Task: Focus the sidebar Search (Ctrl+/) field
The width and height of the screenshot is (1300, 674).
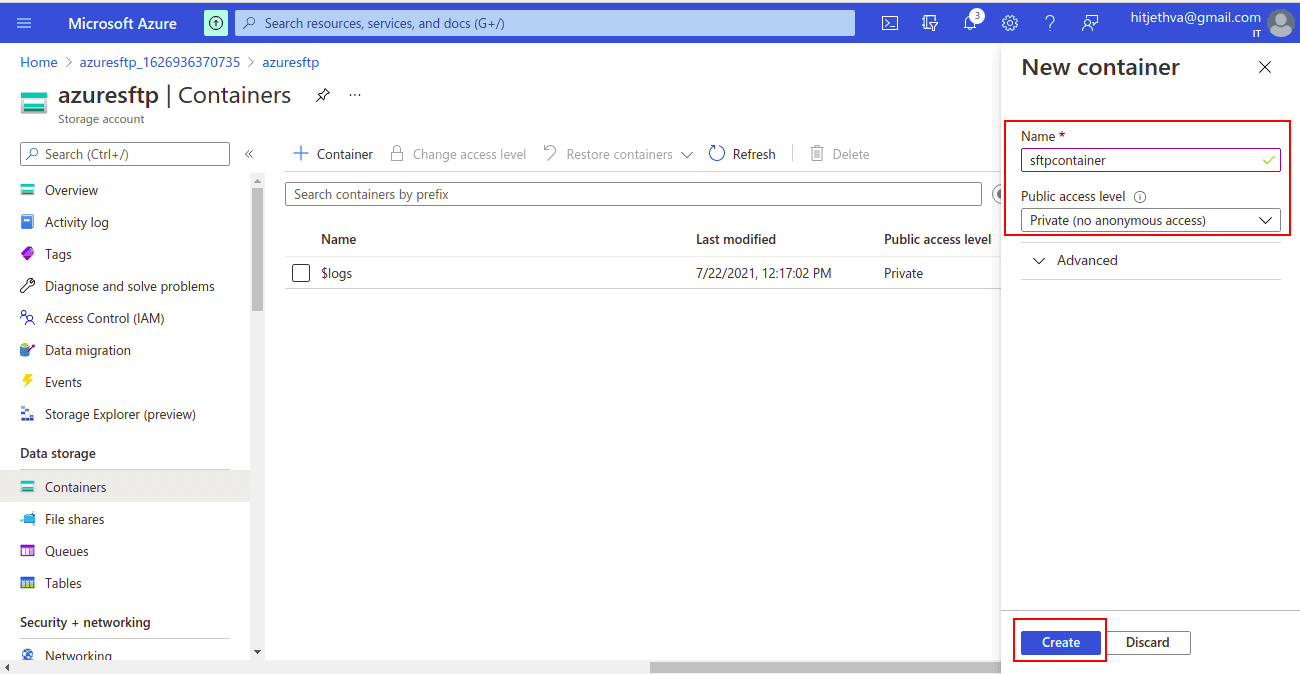Action: (125, 154)
